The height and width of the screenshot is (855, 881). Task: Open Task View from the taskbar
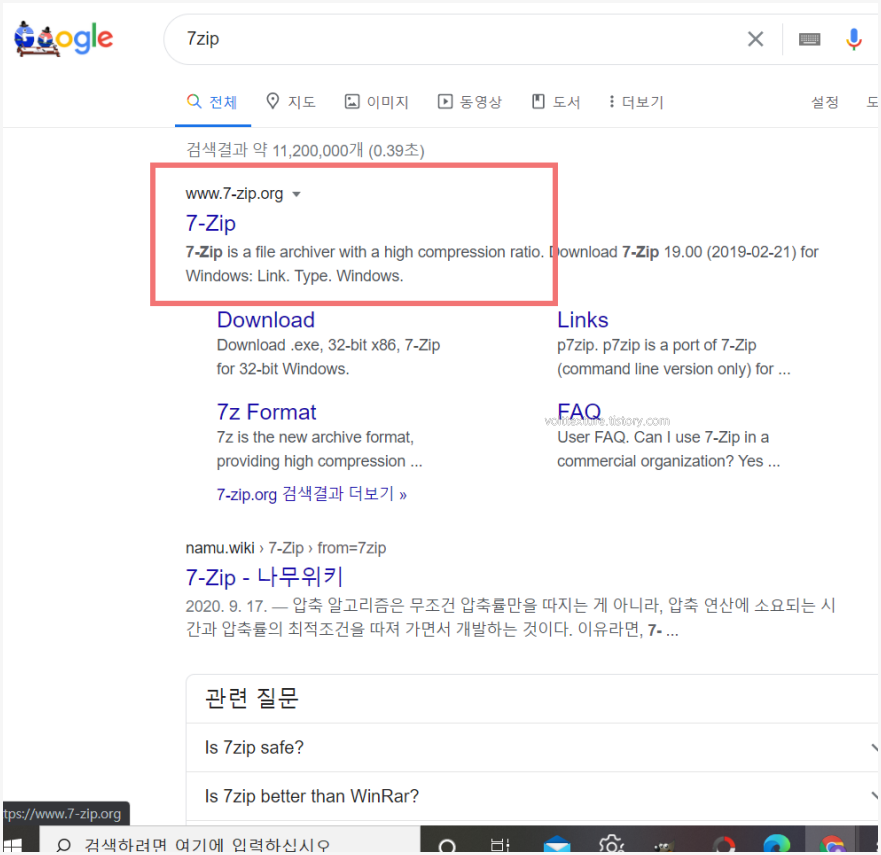499,845
